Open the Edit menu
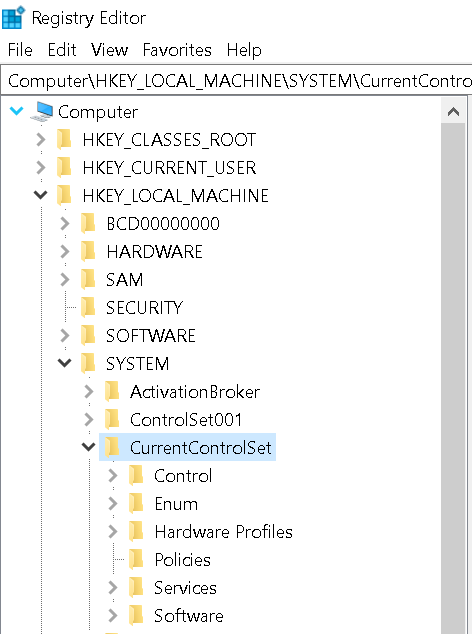Image resolution: width=472 pixels, height=634 pixels. coord(62,50)
